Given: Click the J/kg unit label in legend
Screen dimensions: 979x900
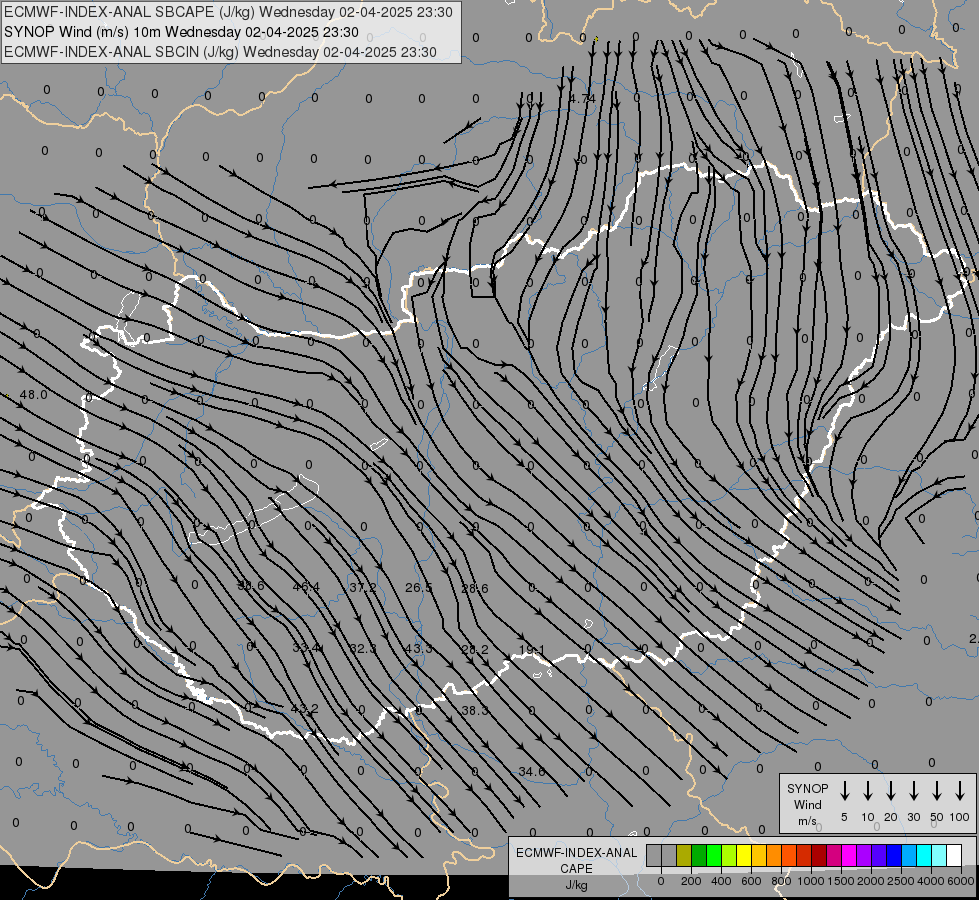Looking at the screenshot, I should coord(576,885).
